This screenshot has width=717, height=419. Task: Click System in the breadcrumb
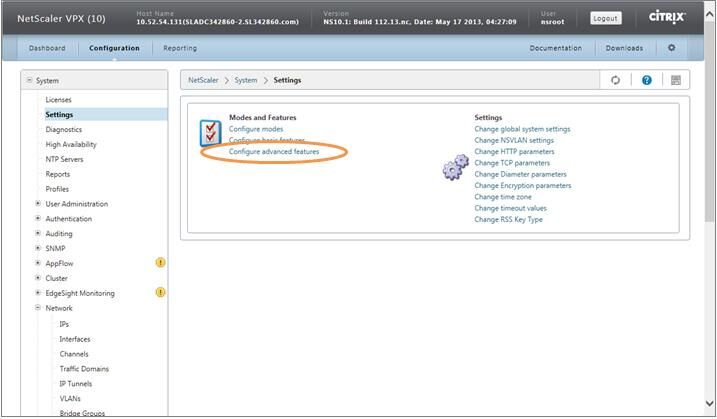pos(246,80)
